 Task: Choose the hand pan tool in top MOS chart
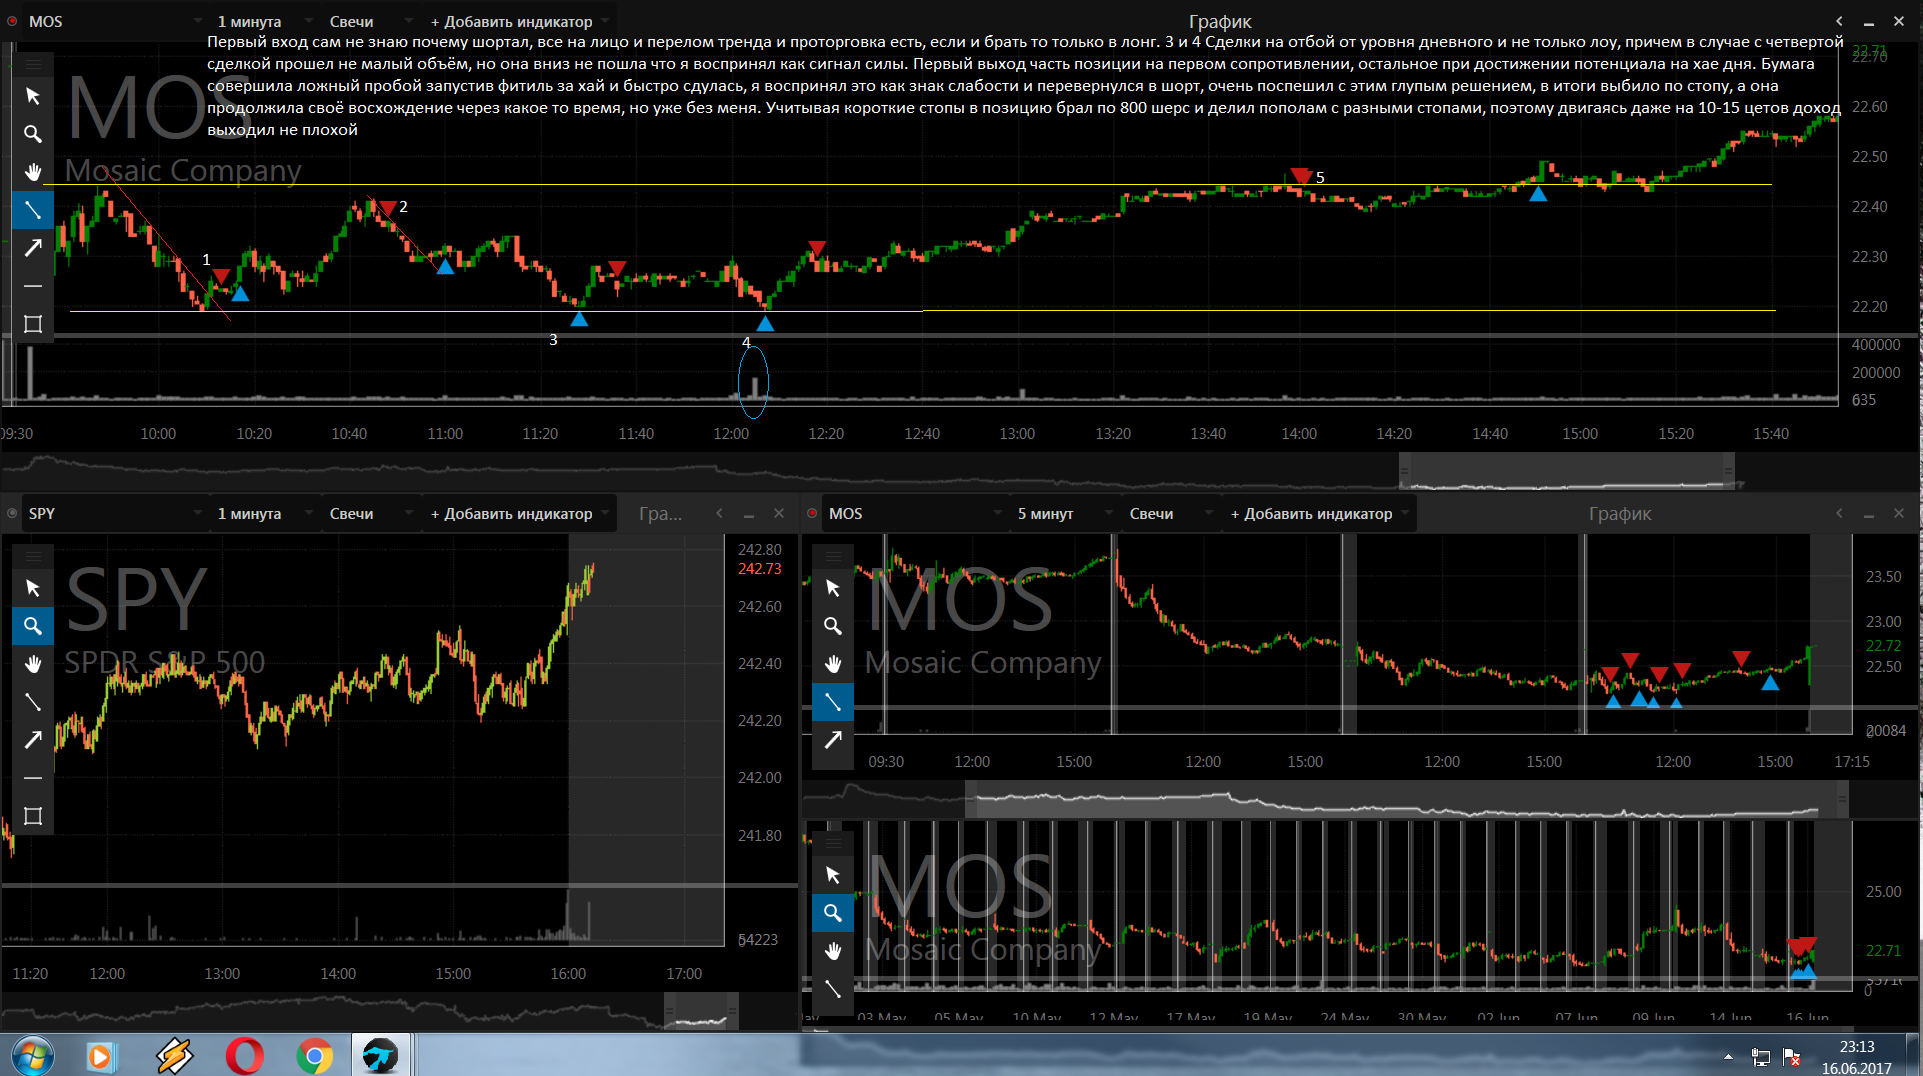tap(32, 172)
